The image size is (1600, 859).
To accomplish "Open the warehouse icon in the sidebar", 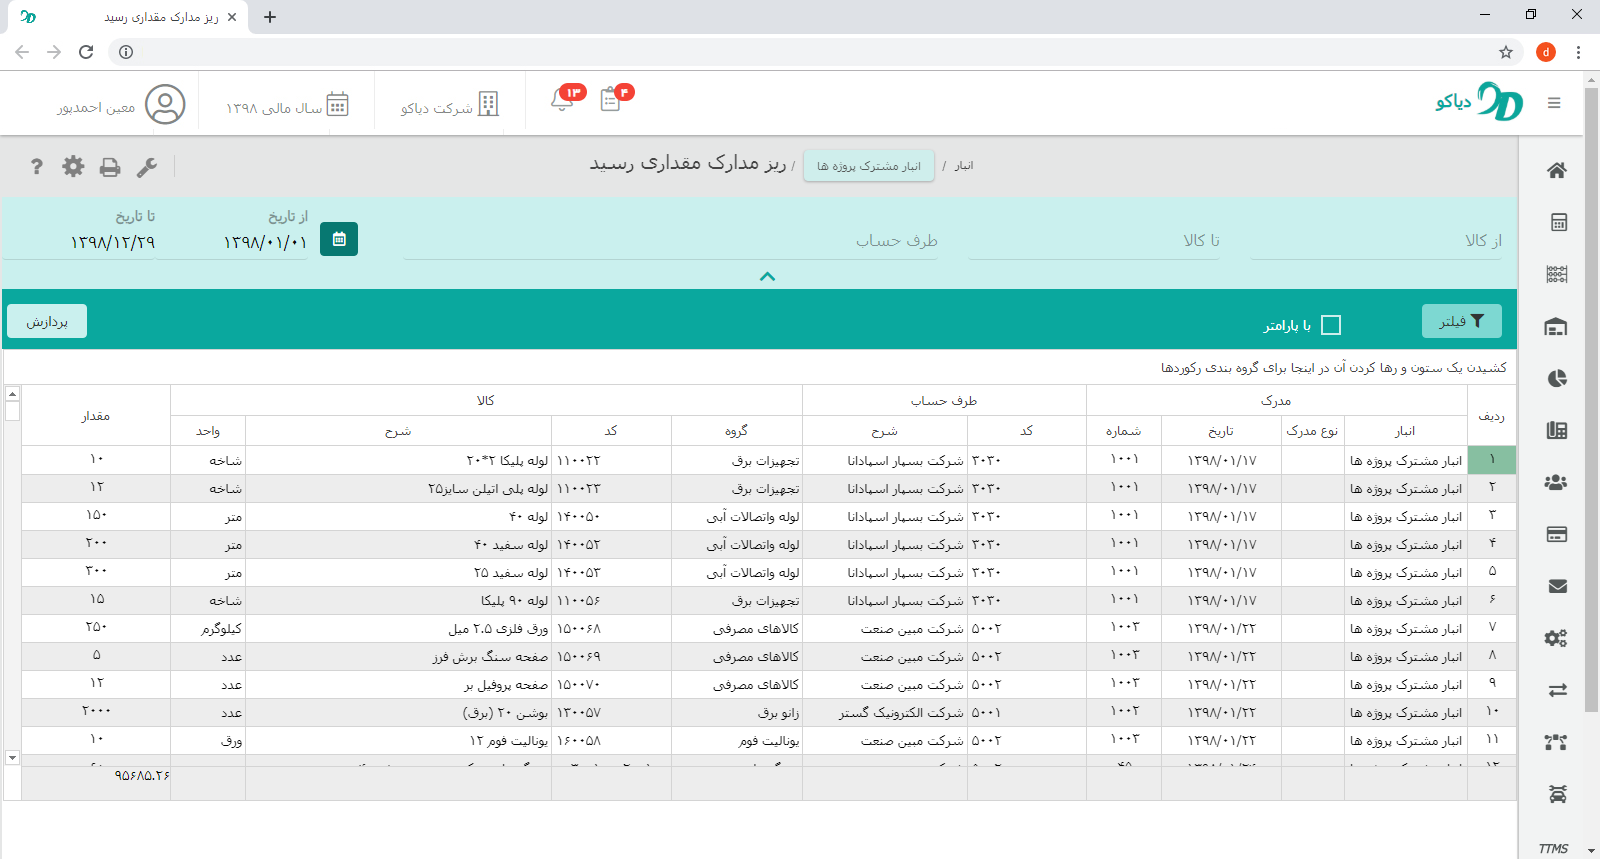I will click(x=1557, y=327).
